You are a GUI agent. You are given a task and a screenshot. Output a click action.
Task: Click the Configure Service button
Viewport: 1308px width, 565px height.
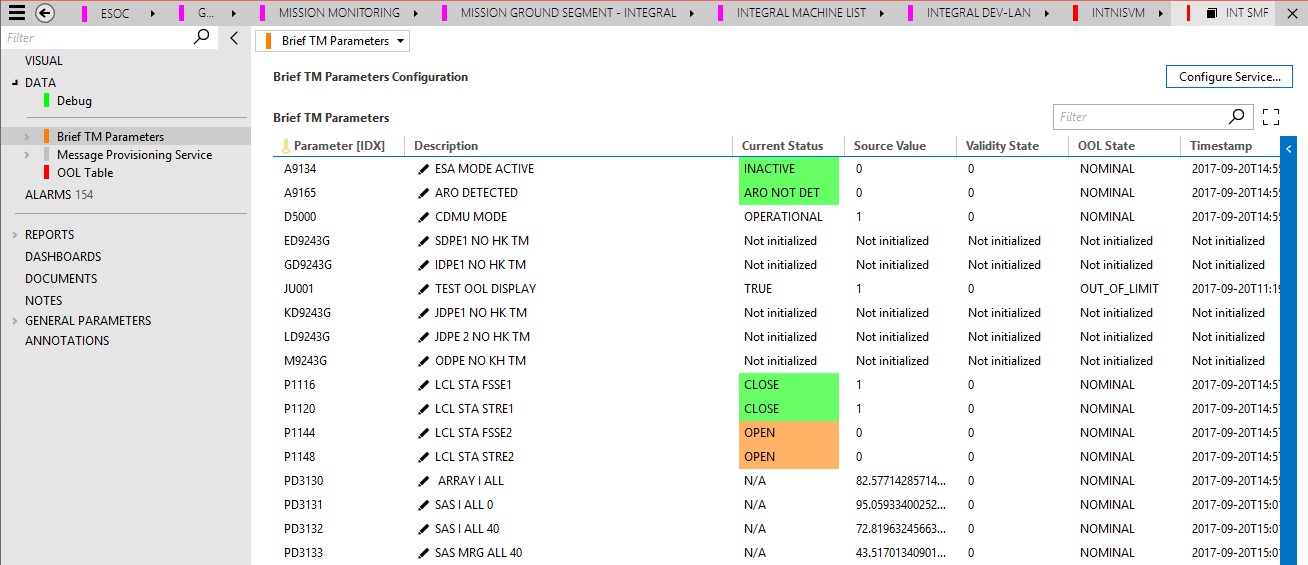(x=1229, y=77)
